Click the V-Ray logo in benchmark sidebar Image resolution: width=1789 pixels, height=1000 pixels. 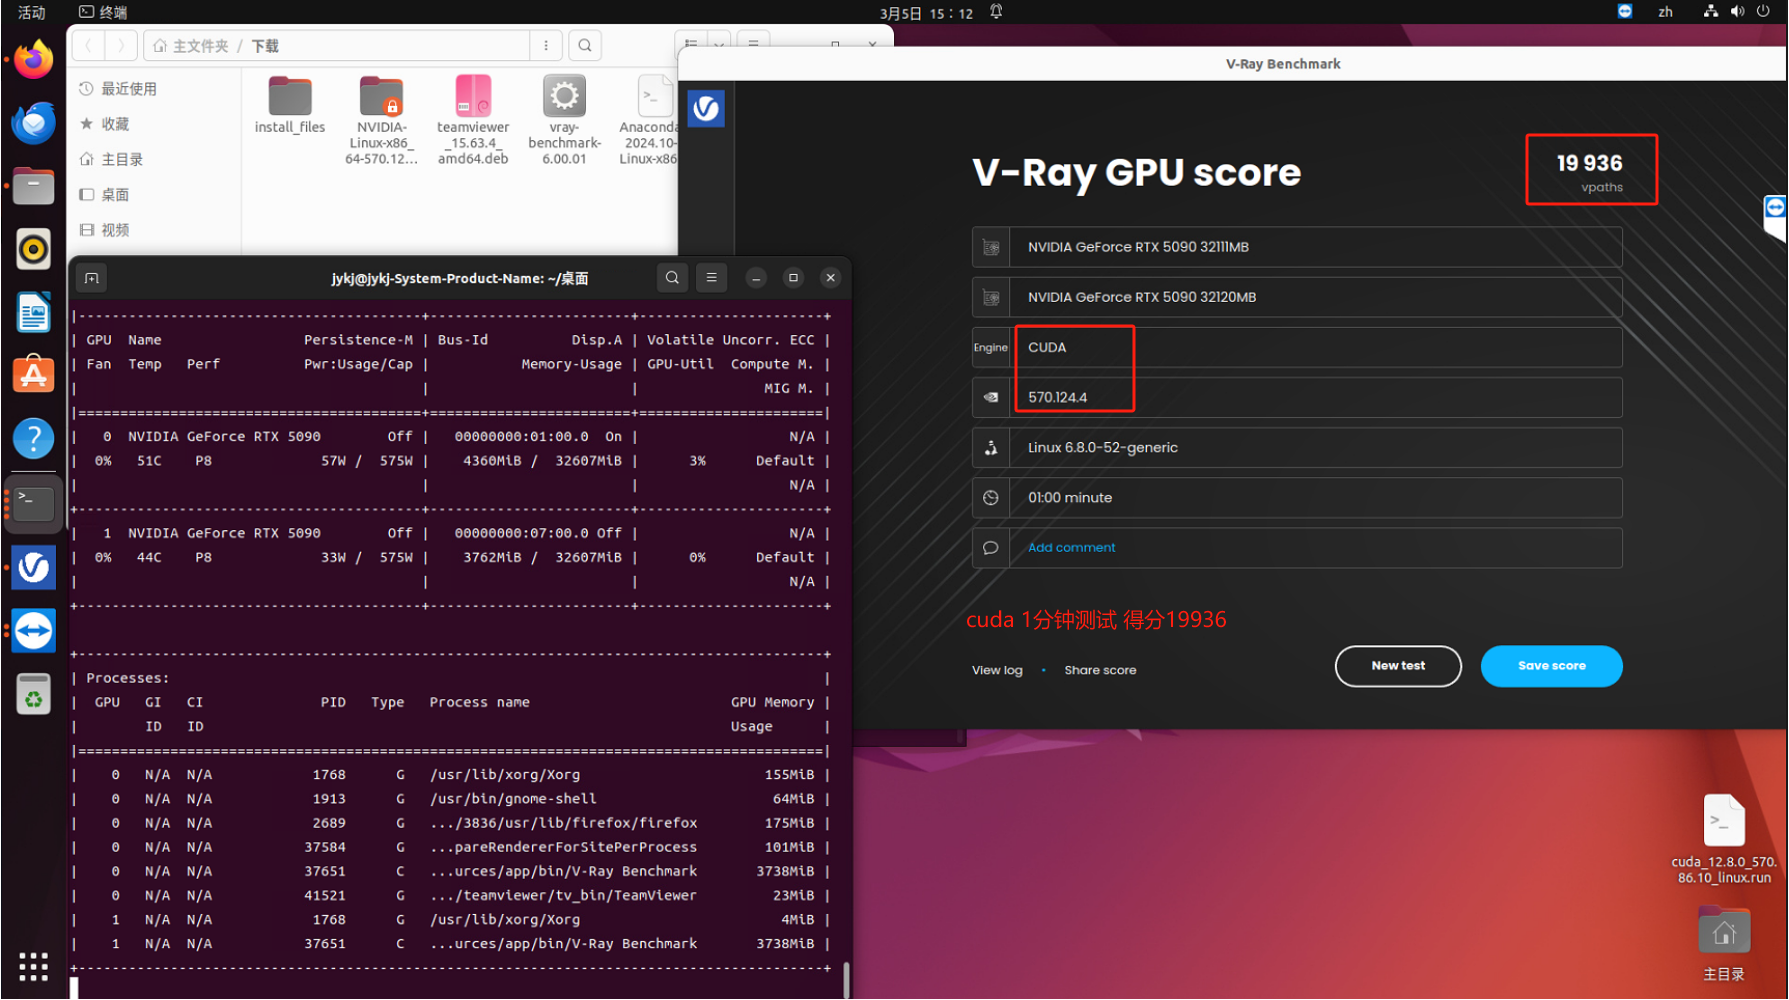click(706, 108)
